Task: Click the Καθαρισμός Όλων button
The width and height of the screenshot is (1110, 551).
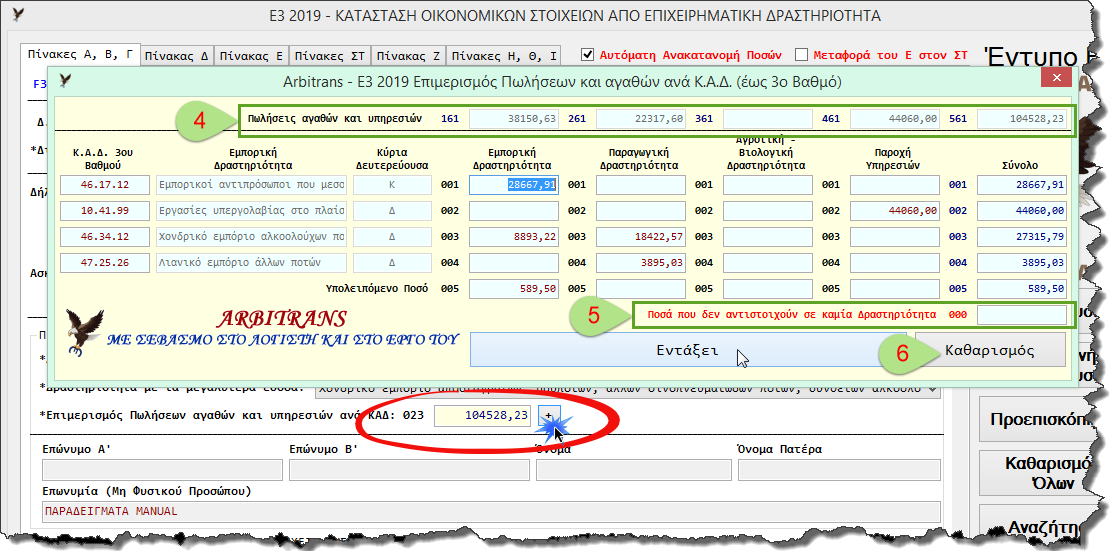Action: click(1037, 474)
